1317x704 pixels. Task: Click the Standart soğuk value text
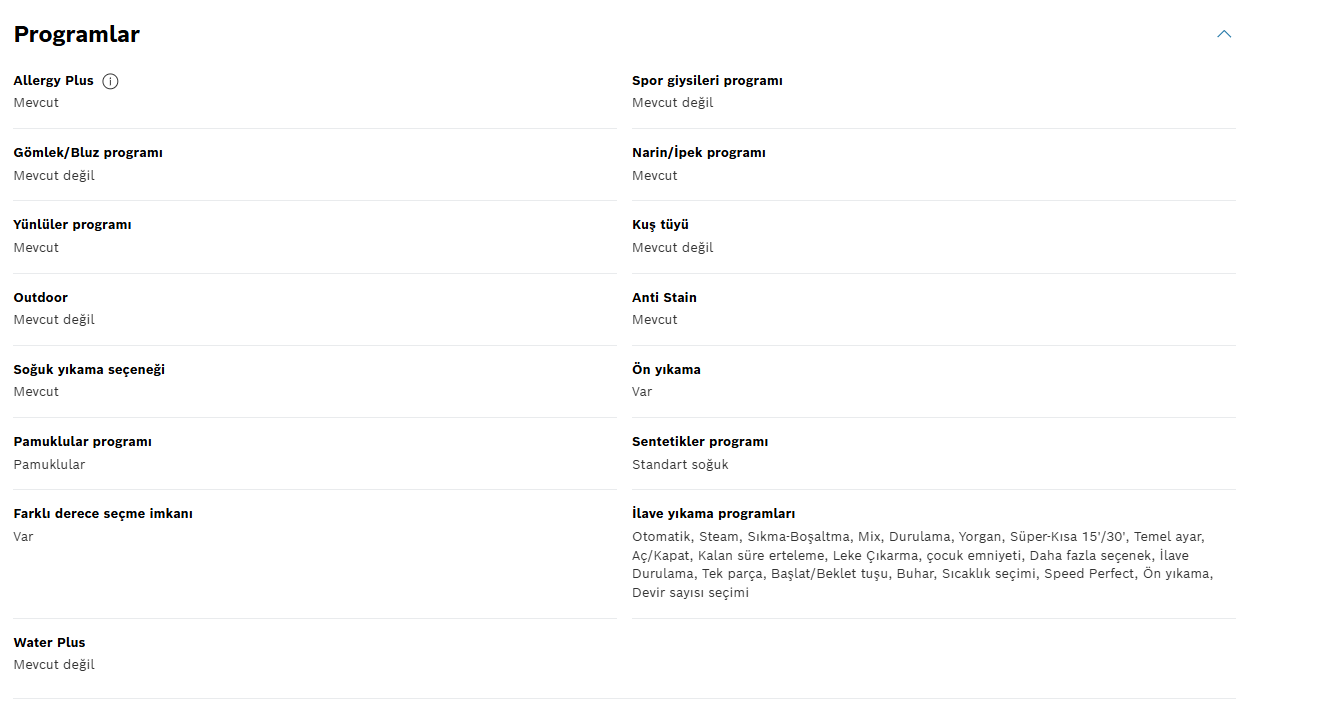(x=680, y=465)
